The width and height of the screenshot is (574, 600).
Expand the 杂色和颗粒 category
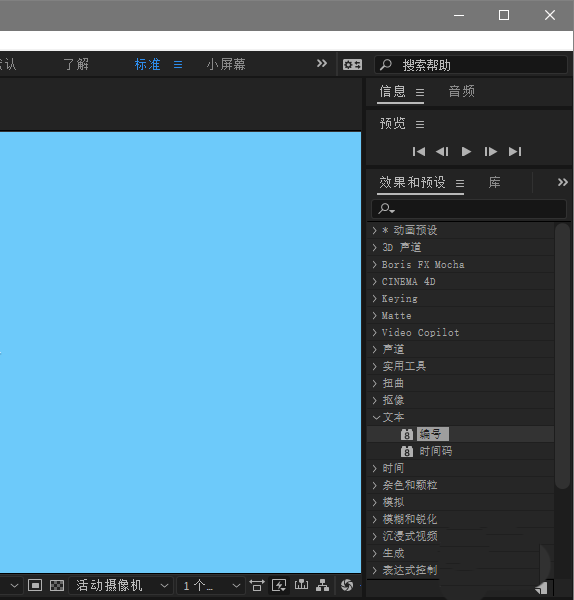coord(375,486)
